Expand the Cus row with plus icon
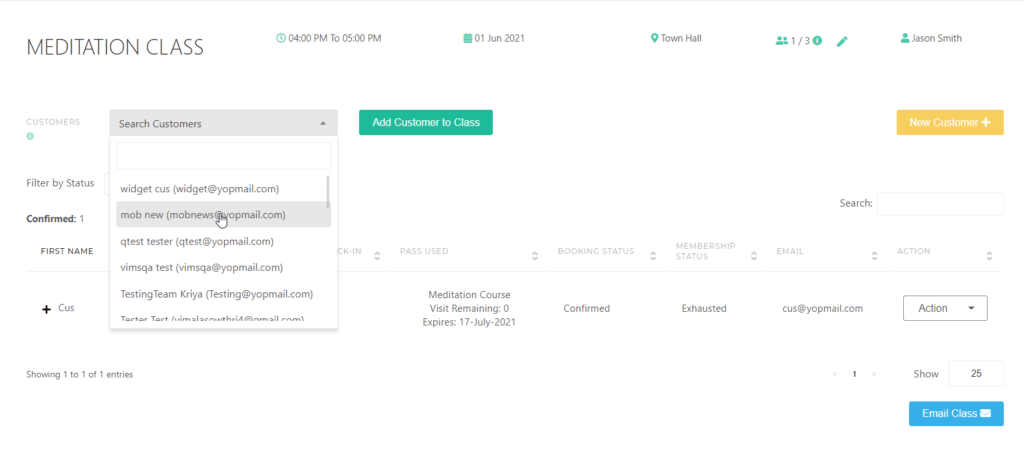The width and height of the screenshot is (1024, 456). click(46, 309)
